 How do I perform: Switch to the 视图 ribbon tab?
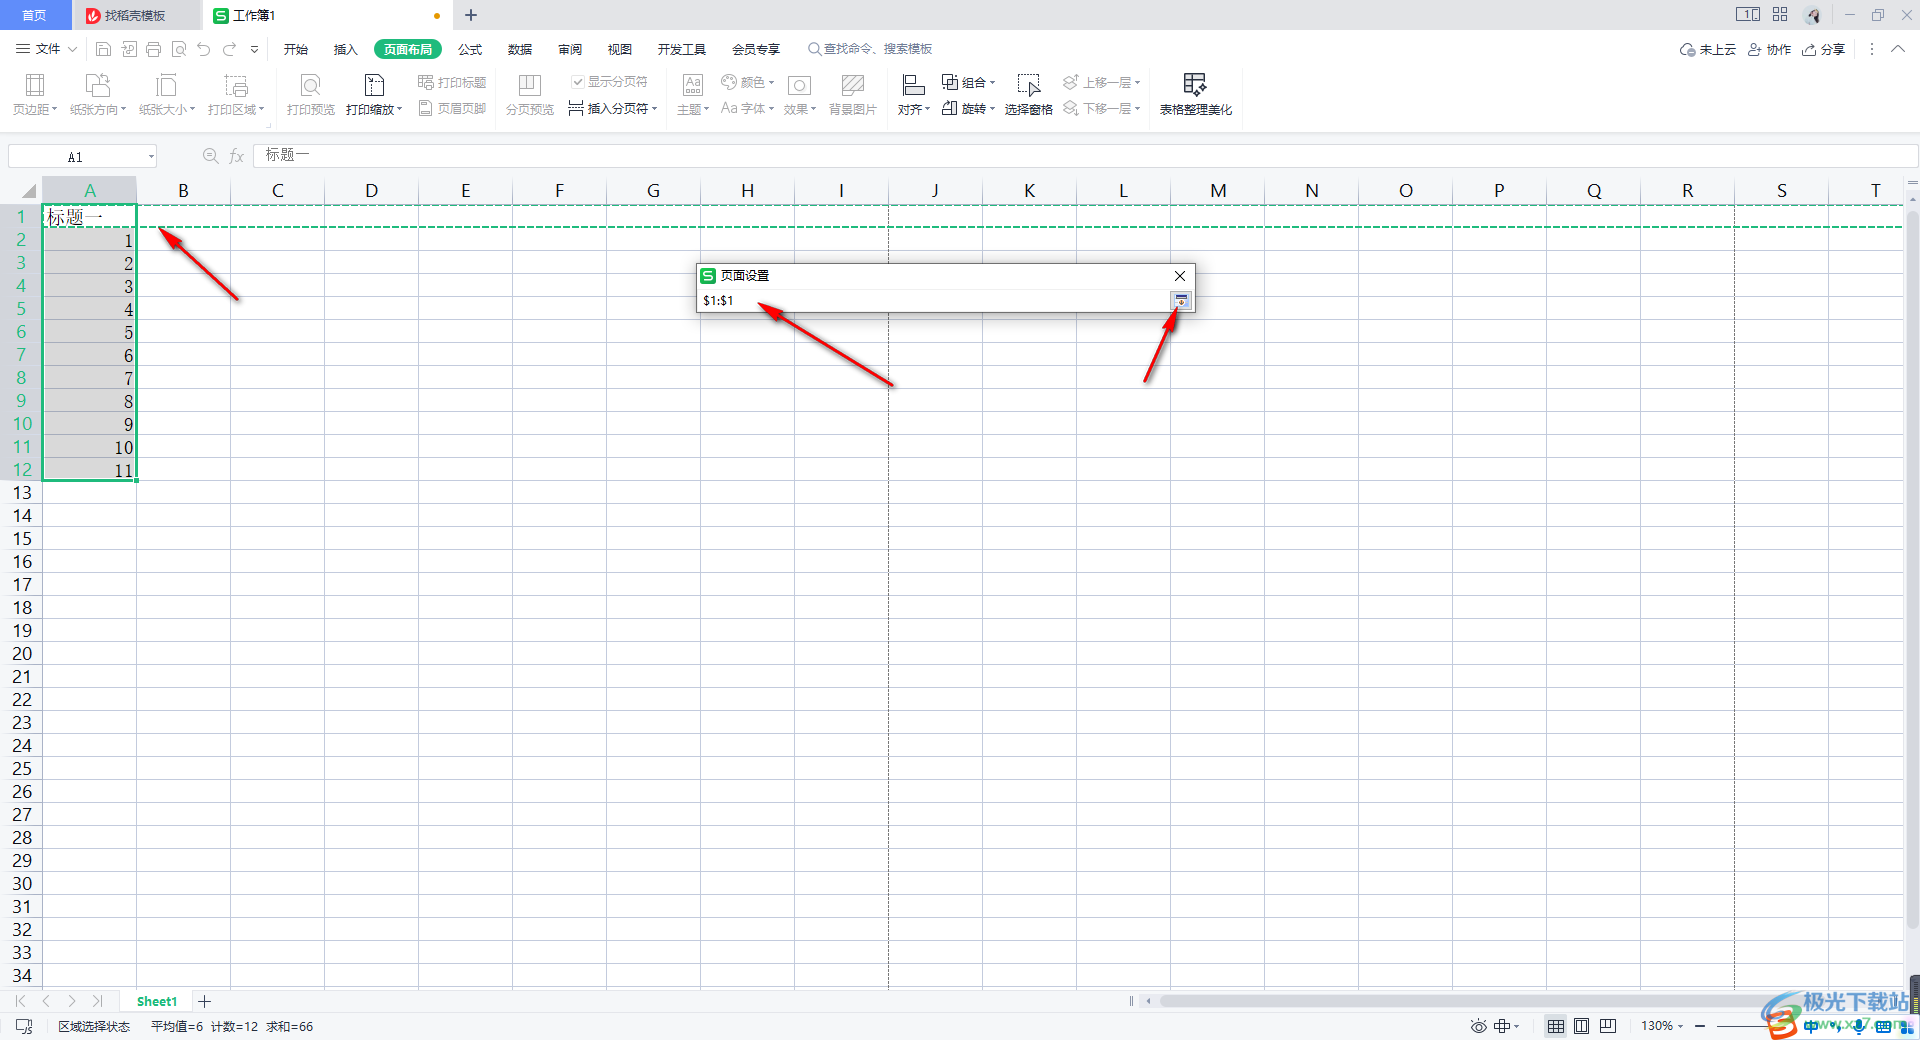tap(620, 49)
